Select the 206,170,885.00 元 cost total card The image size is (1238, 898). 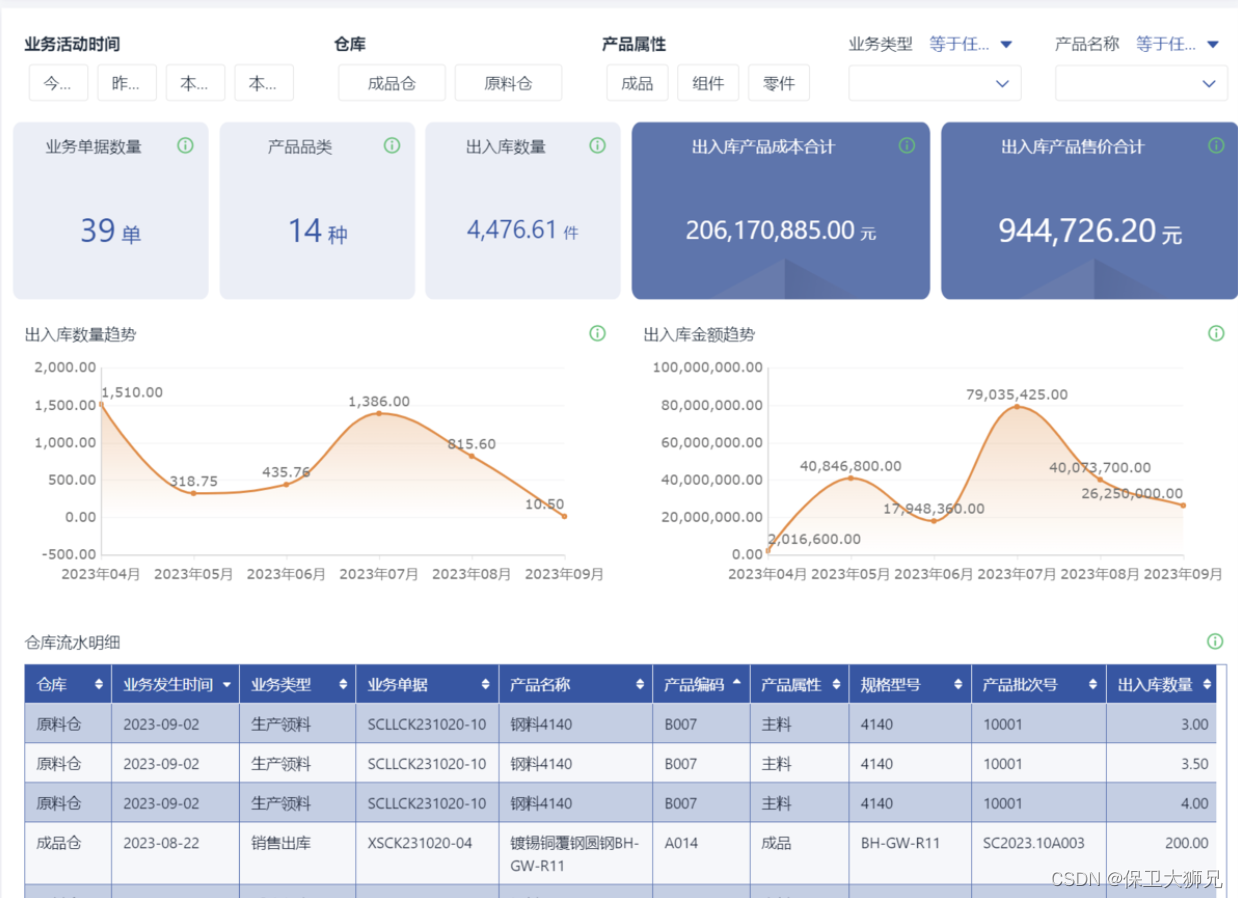(x=781, y=210)
